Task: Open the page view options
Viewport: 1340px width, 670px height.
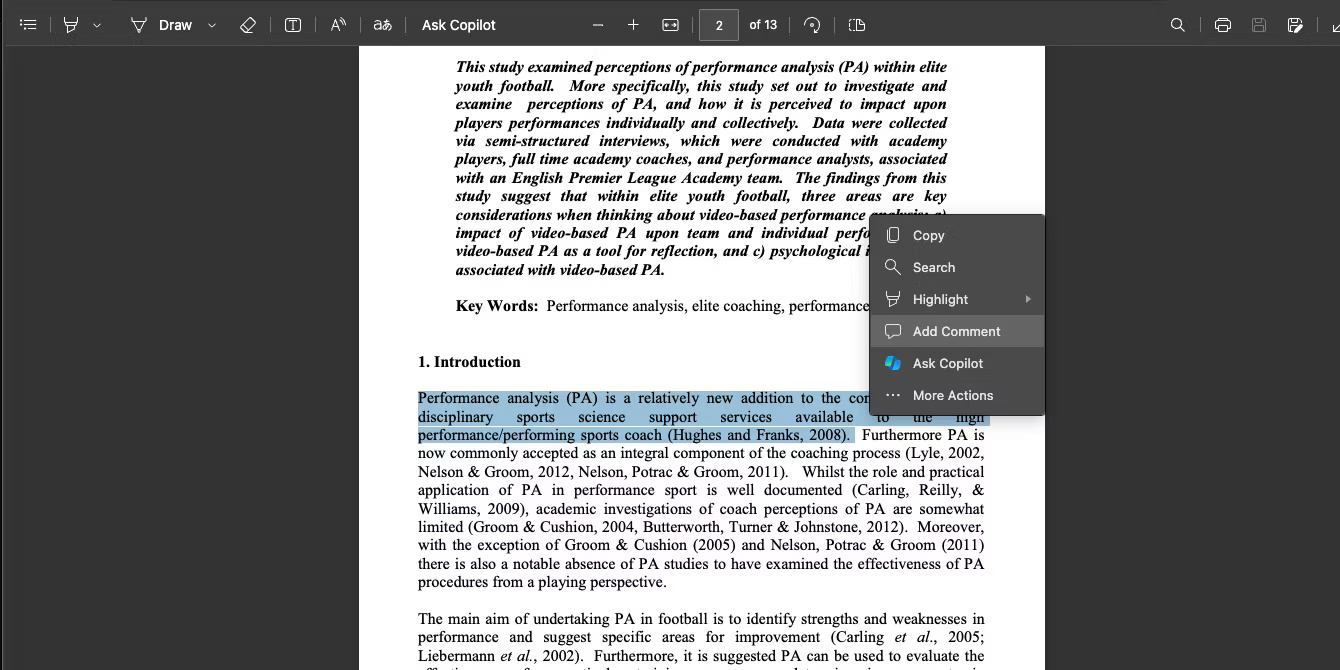Action: tap(857, 25)
